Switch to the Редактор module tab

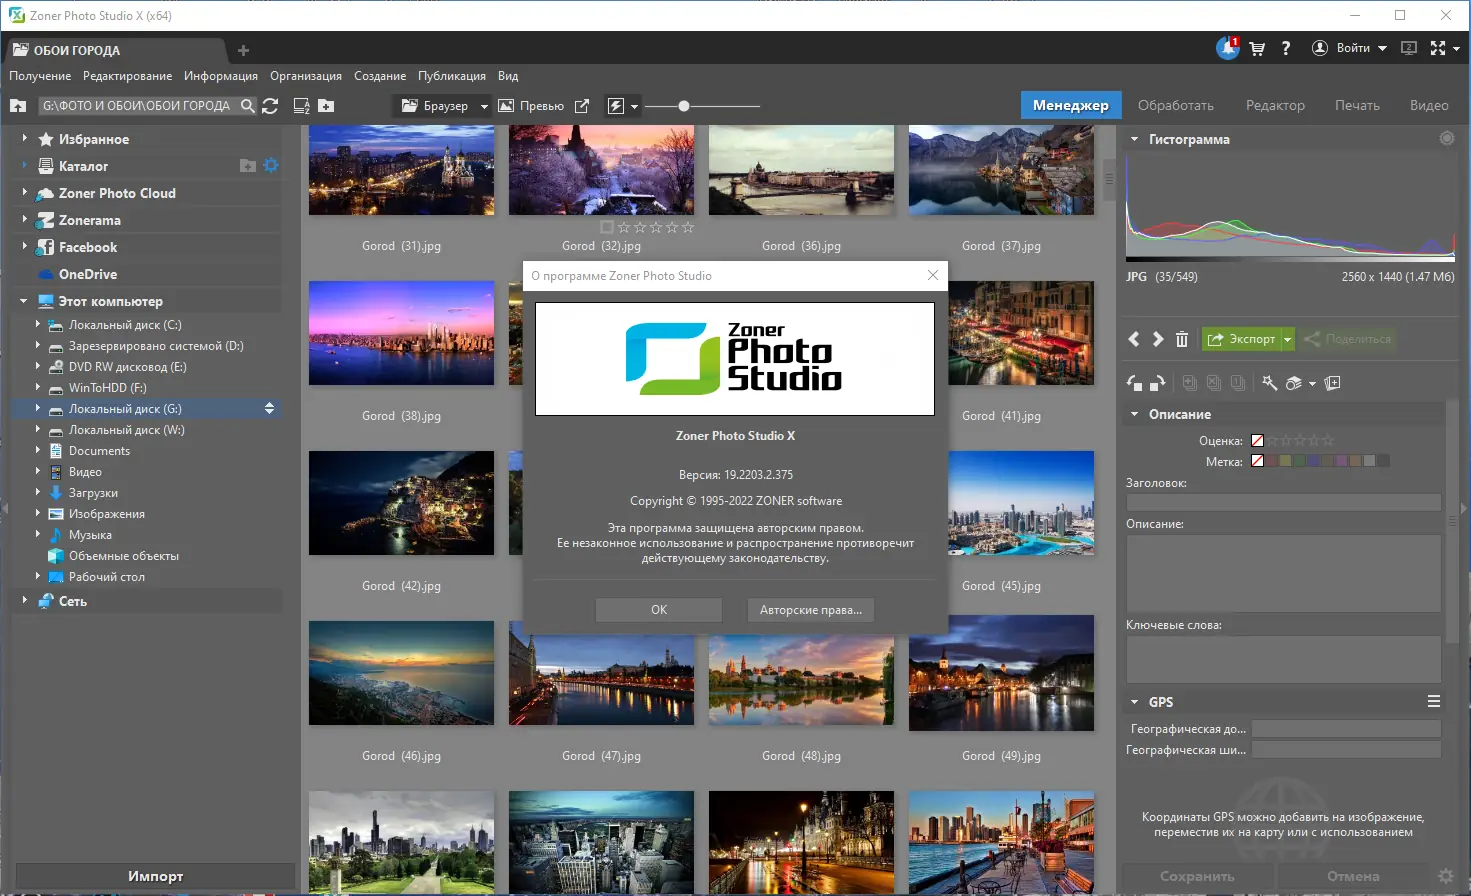(x=1275, y=105)
